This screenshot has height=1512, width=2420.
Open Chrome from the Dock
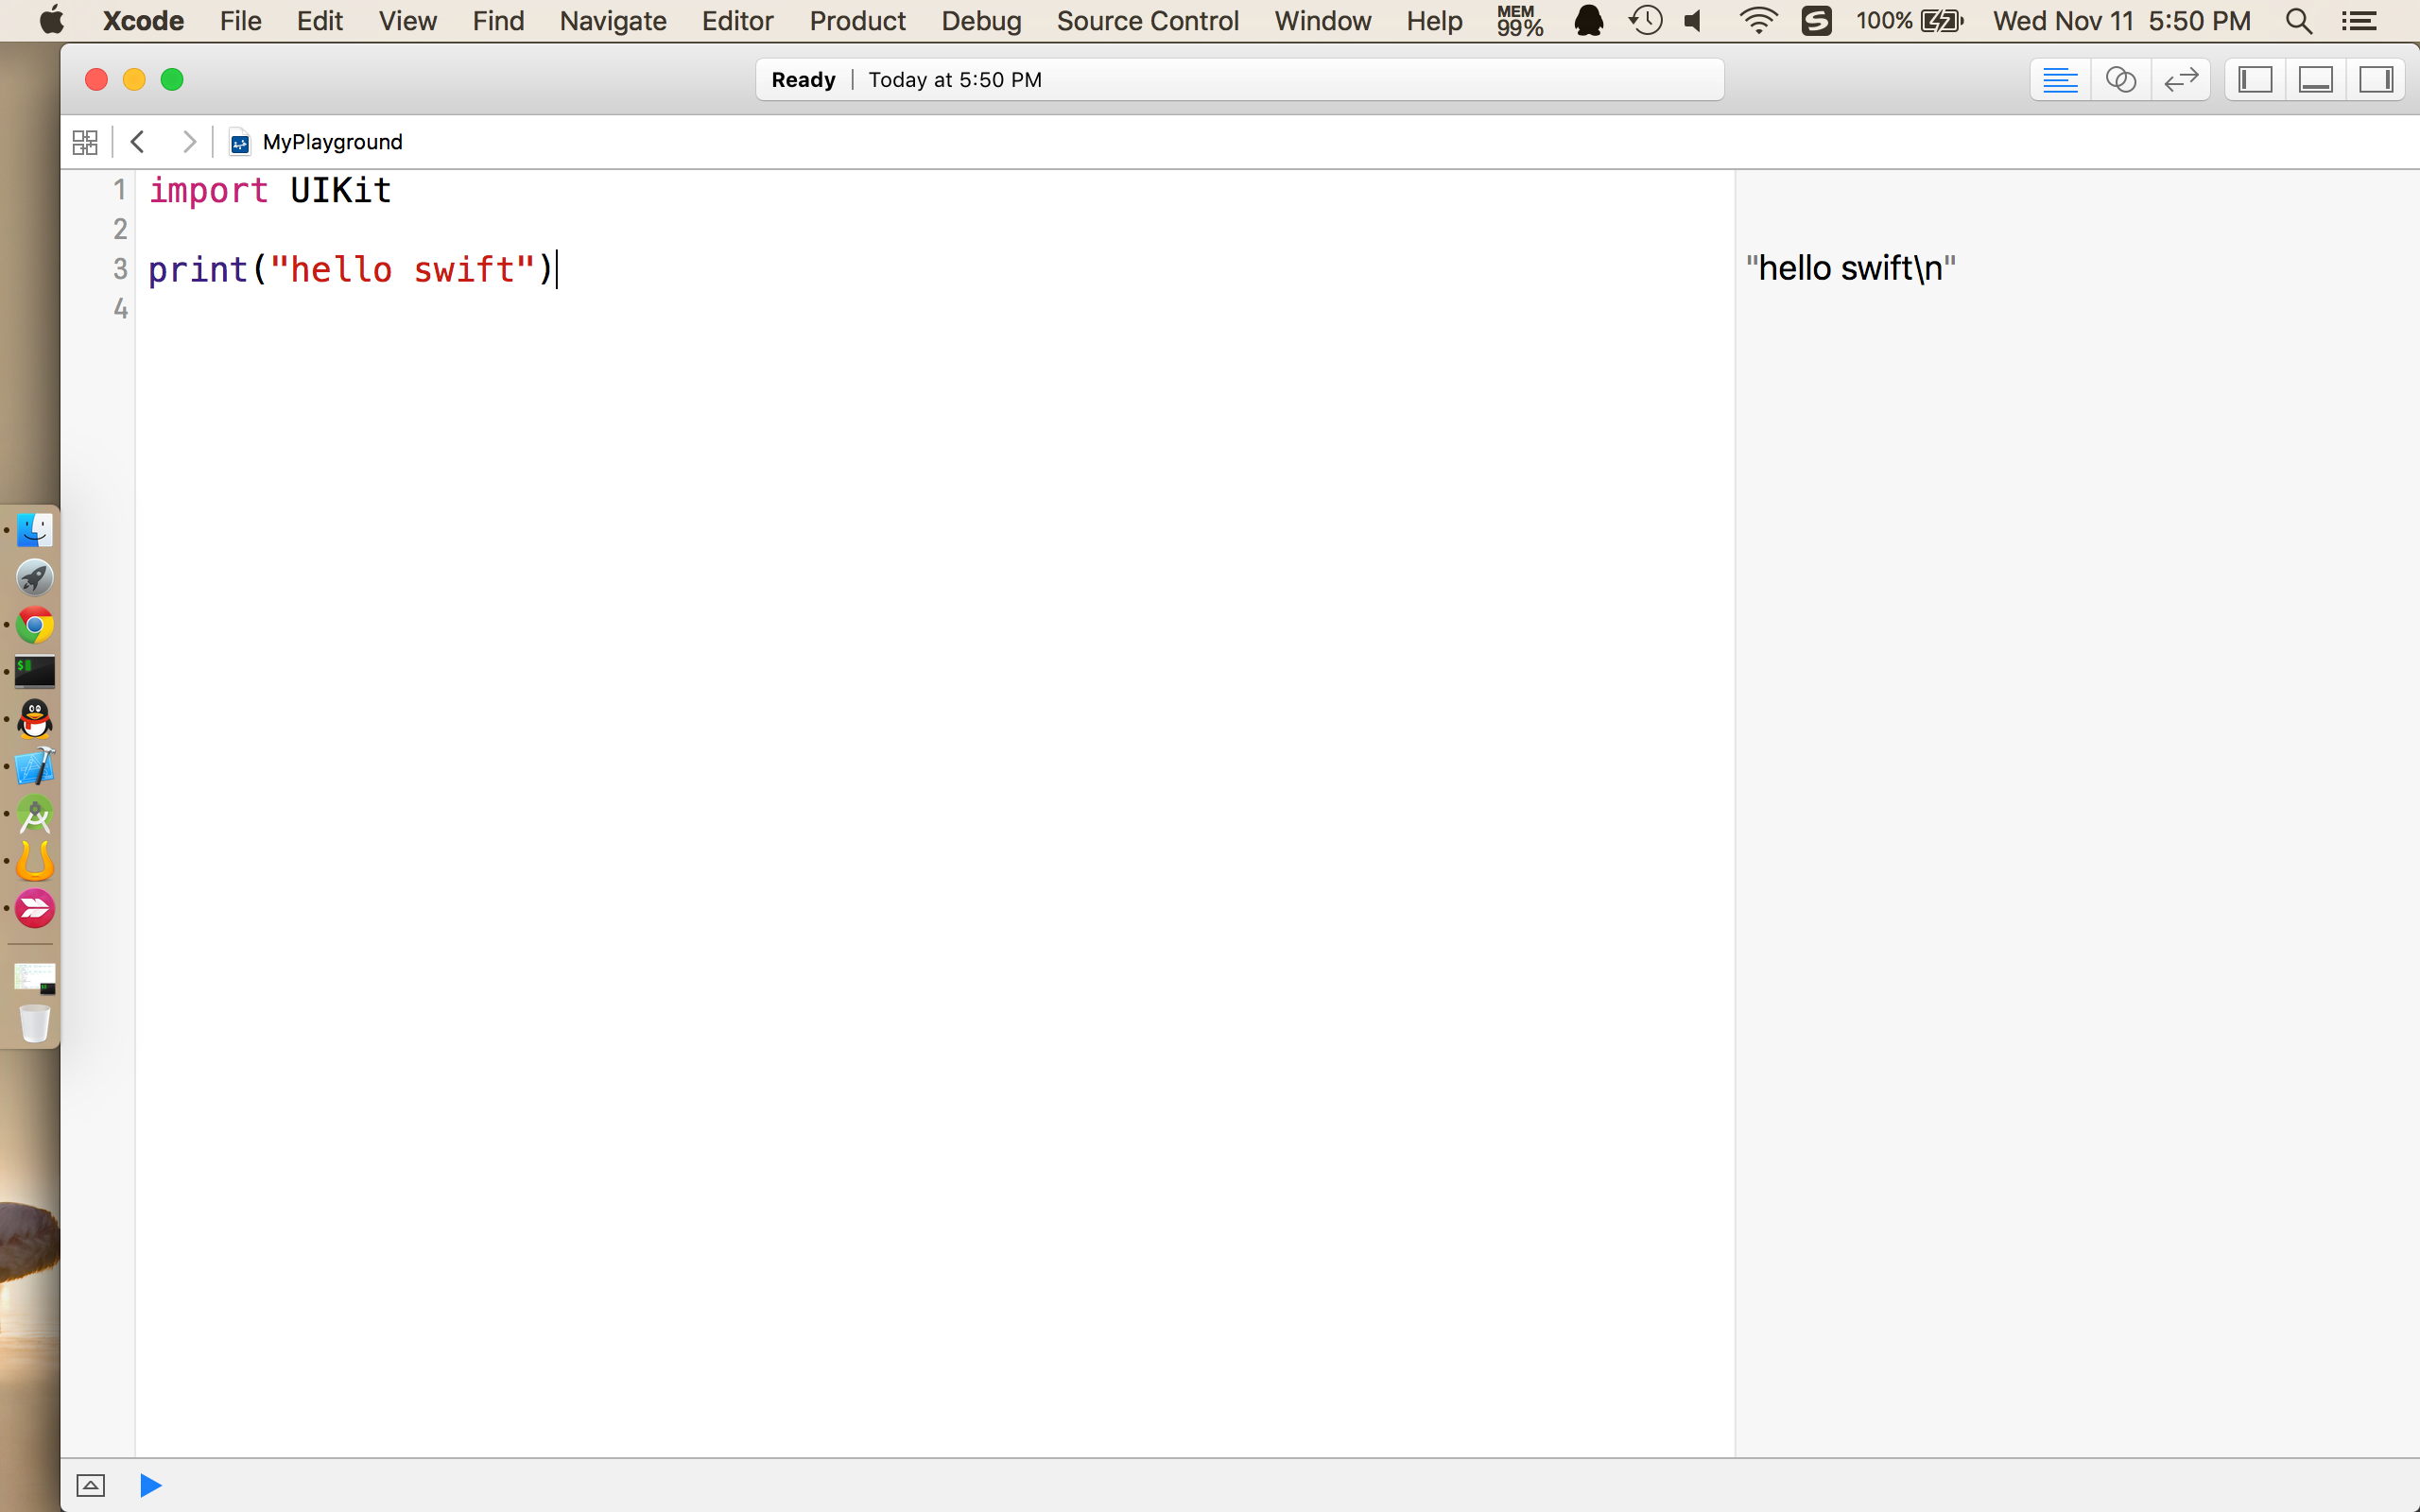click(35, 625)
